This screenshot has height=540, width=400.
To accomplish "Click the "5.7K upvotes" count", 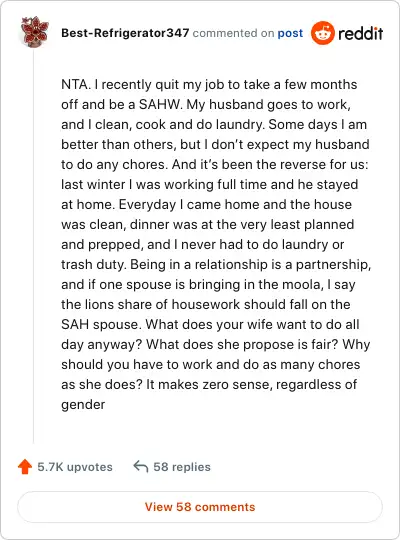I will tap(75, 467).
